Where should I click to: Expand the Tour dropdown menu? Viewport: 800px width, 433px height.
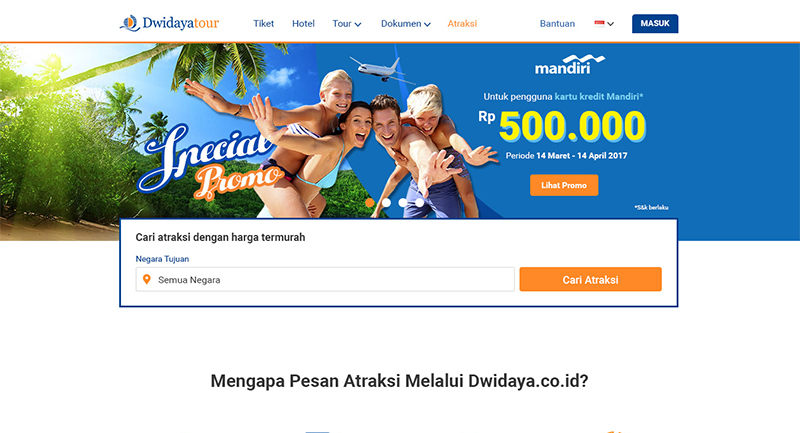[x=347, y=23]
